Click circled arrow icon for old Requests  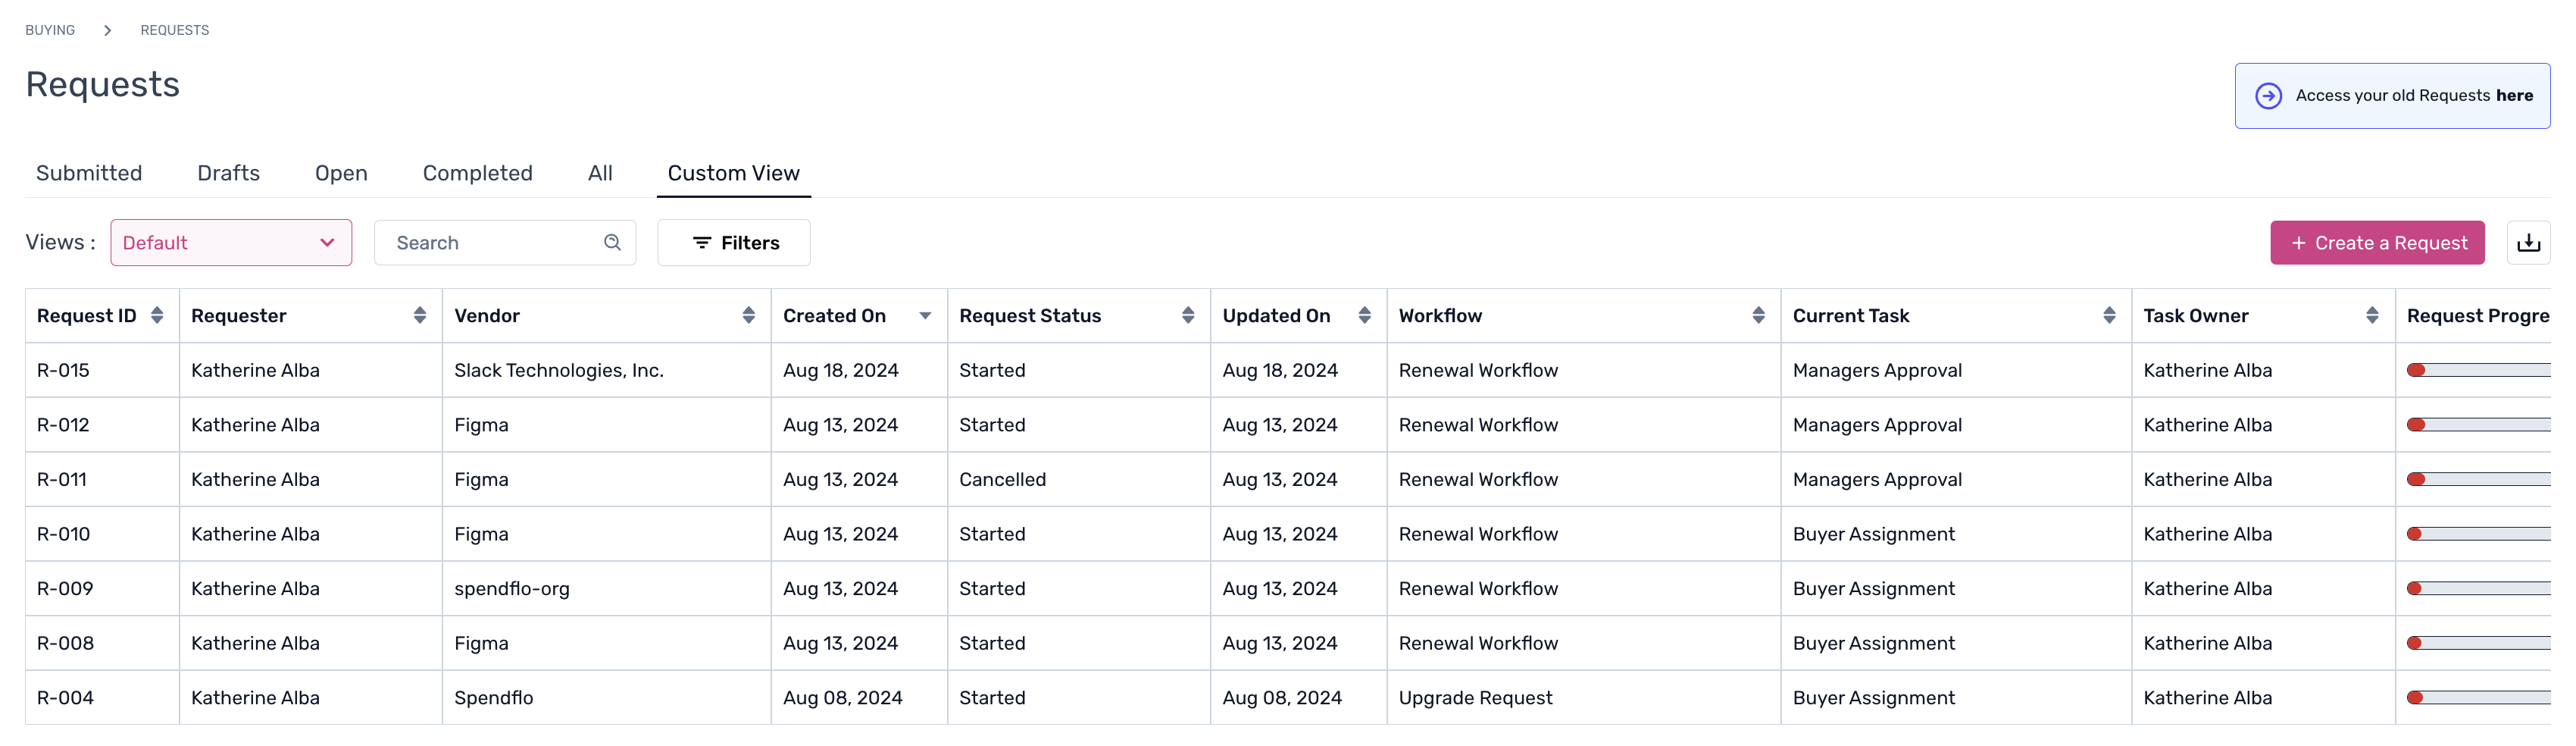coord(2268,96)
